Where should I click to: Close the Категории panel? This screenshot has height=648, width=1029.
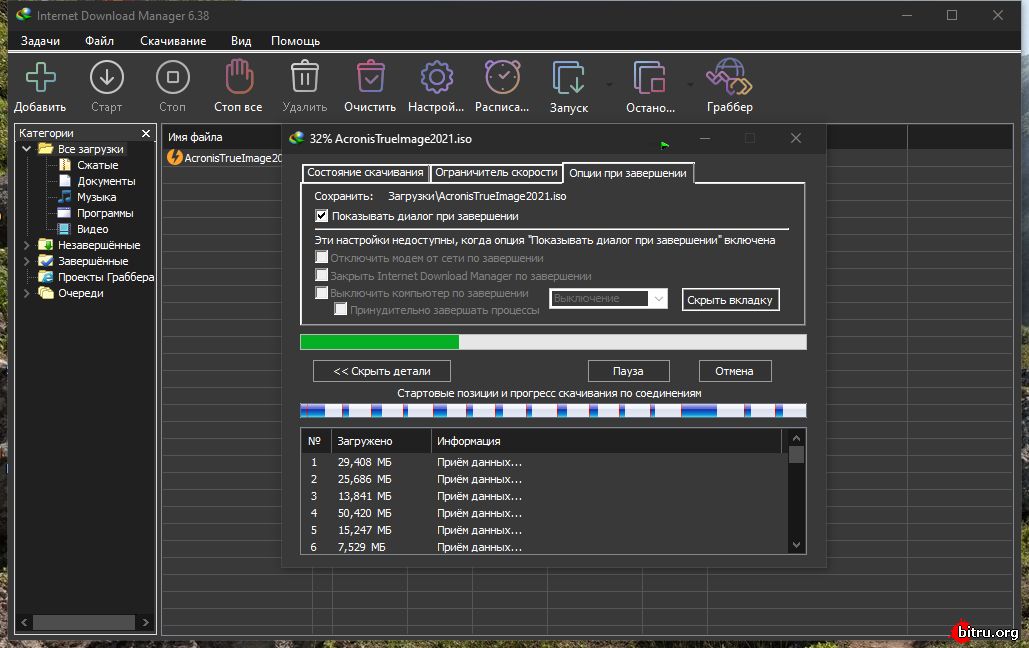click(x=146, y=133)
